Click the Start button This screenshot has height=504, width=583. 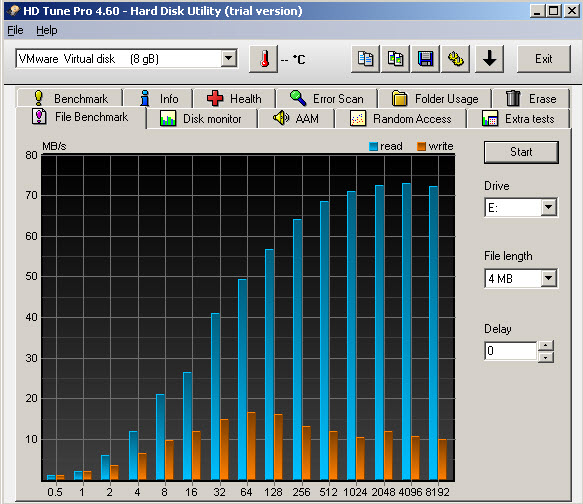(x=521, y=152)
